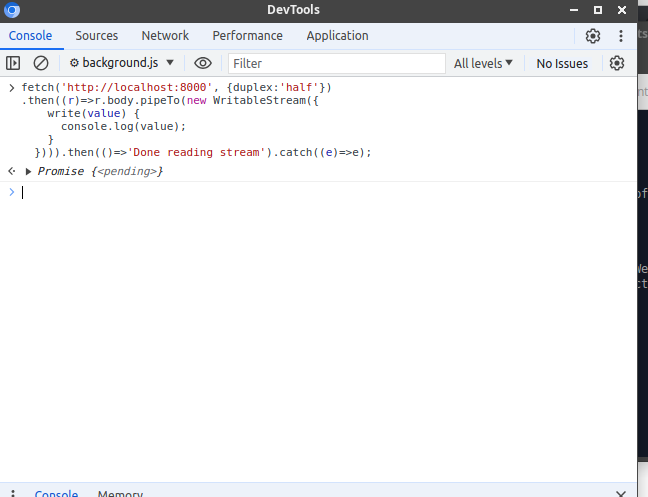Select the drawer Console tab at the bottom
Screen dimensions: 648x497
(56, 493)
